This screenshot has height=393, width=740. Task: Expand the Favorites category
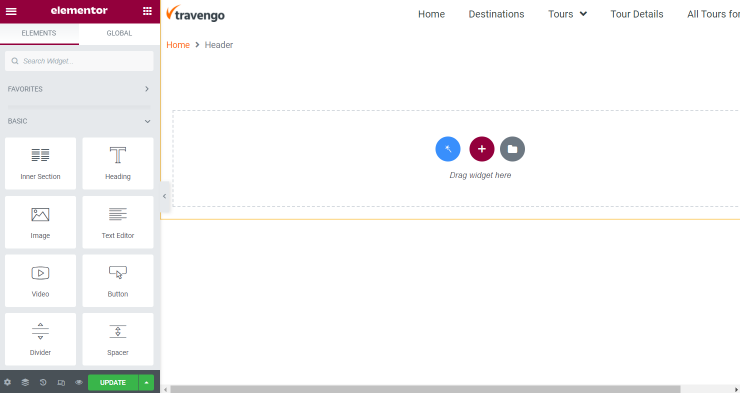click(79, 89)
